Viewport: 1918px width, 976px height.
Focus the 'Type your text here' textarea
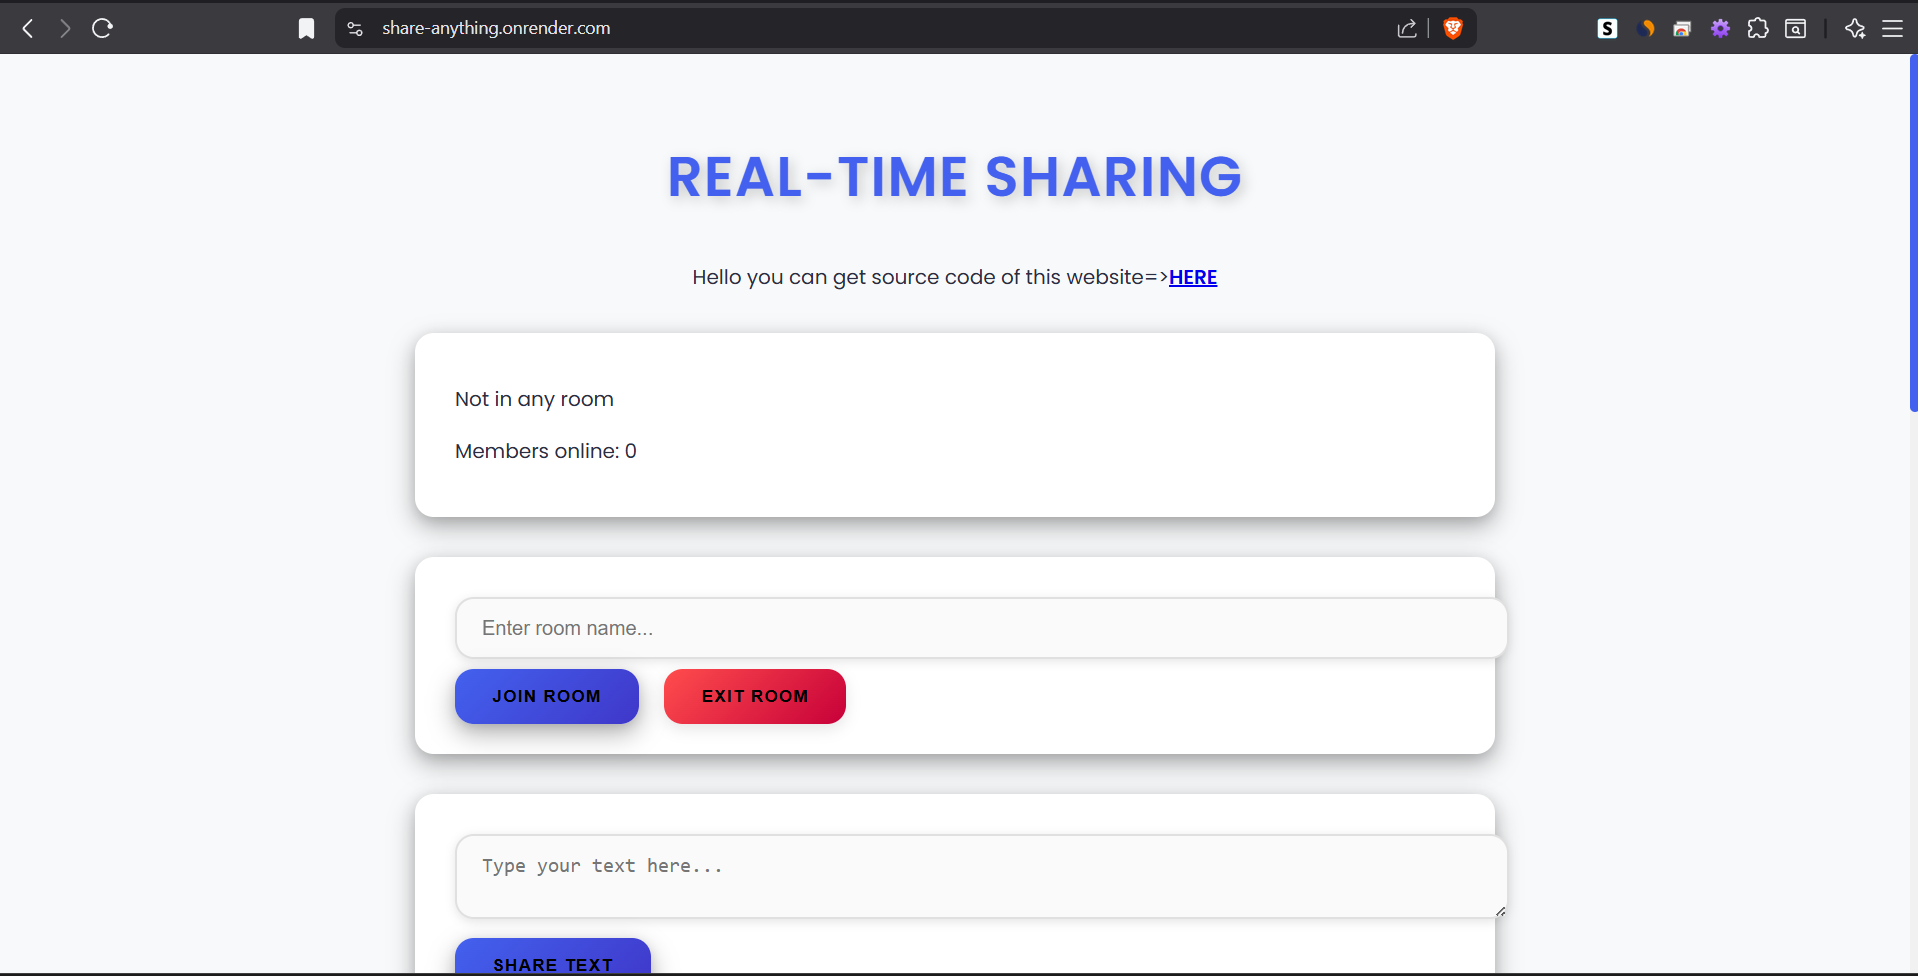pyautogui.click(x=979, y=875)
